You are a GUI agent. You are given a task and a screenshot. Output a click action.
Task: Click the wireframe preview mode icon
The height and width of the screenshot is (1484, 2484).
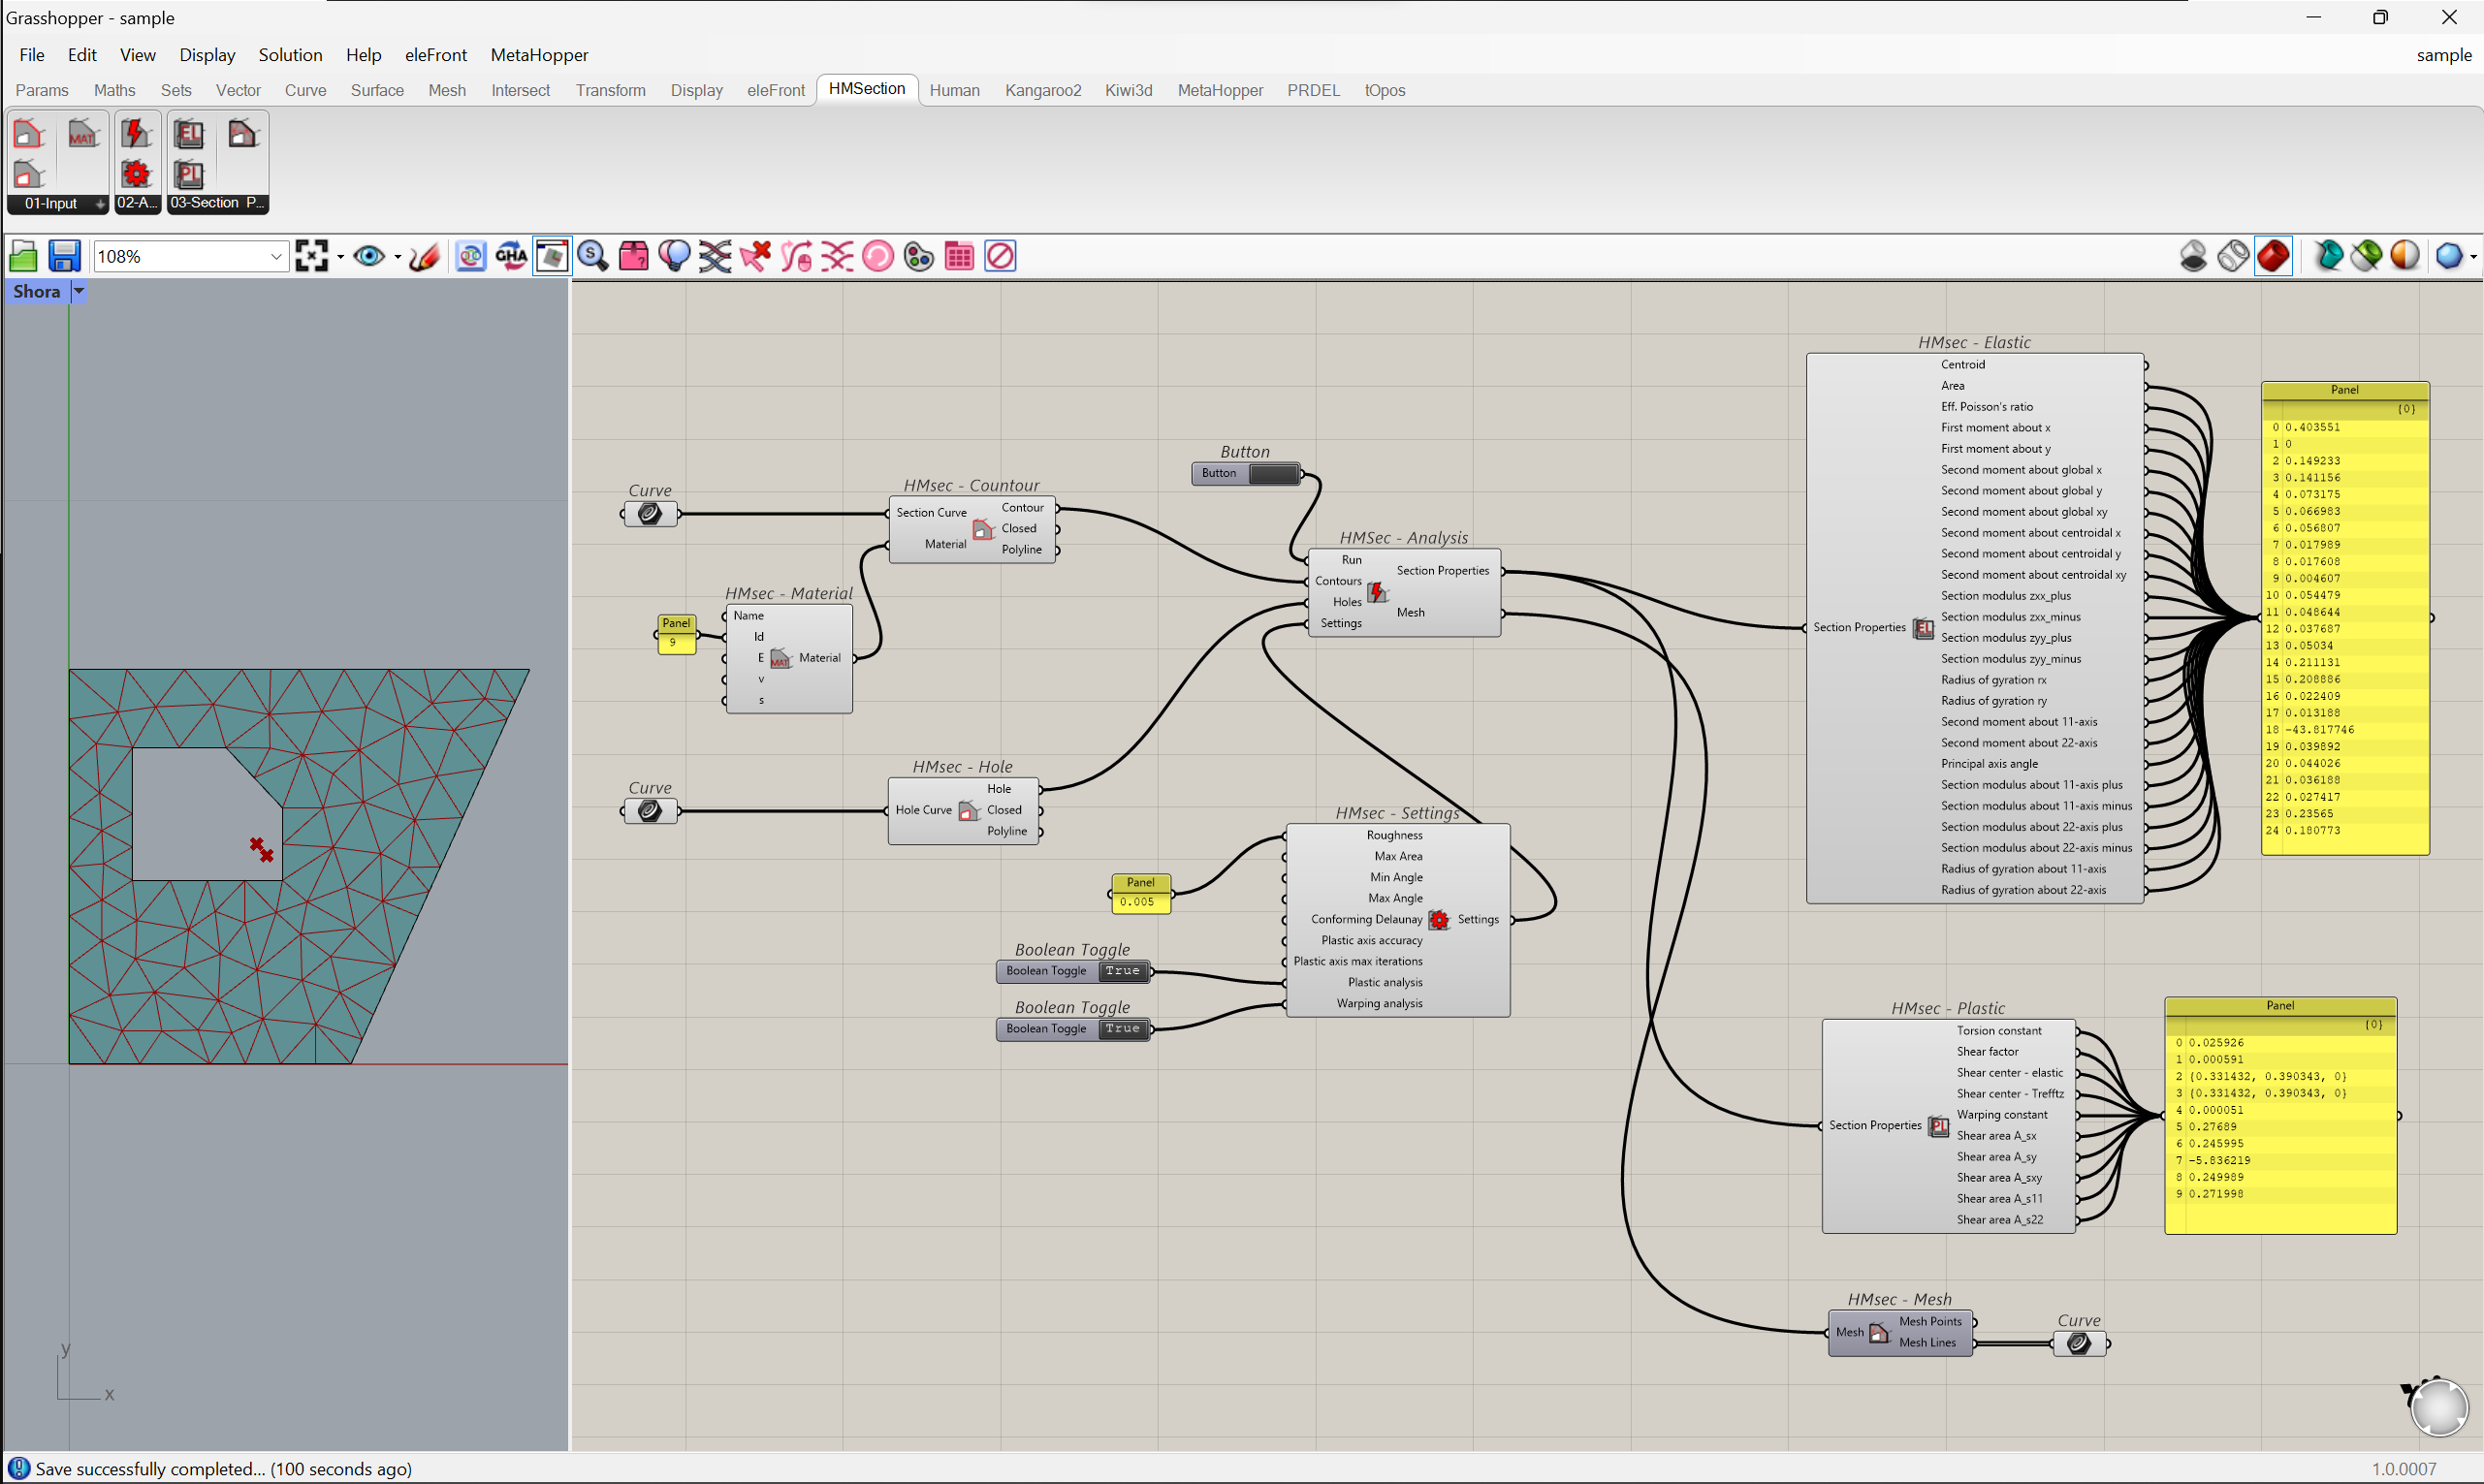pyautogui.click(x=2233, y=256)
